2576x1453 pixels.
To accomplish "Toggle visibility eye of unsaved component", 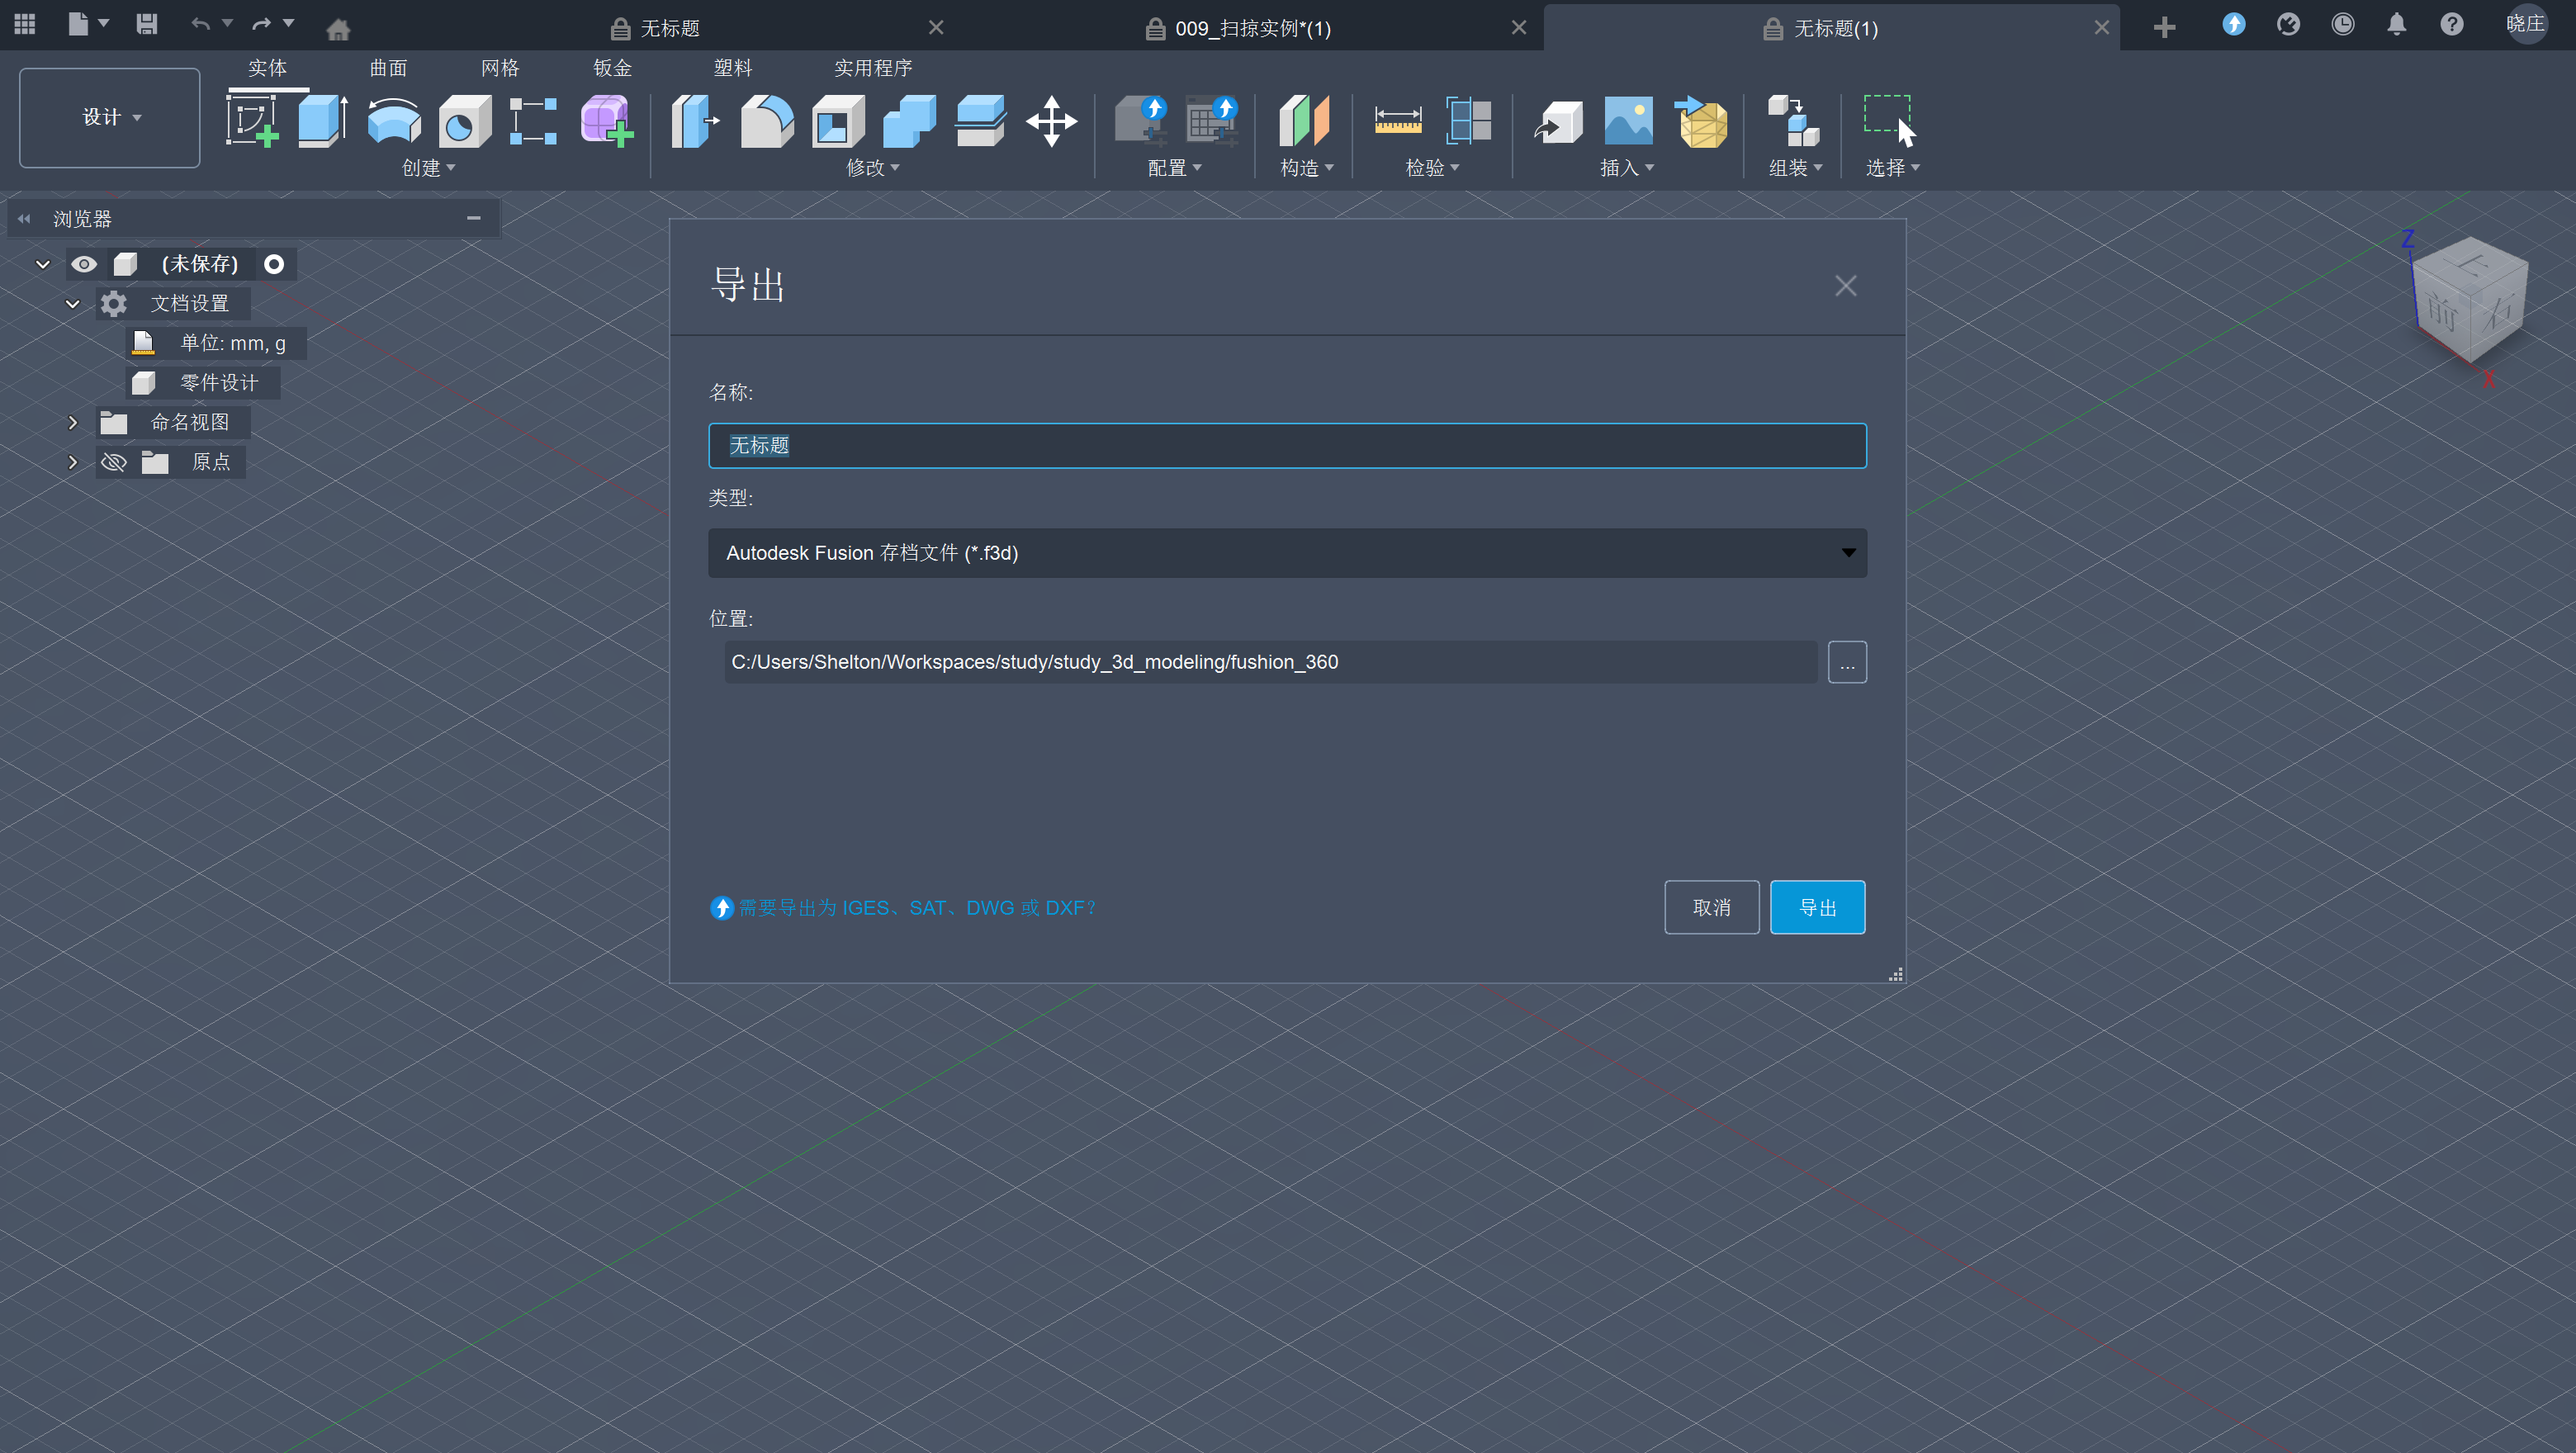I will (x=84, y=264).
